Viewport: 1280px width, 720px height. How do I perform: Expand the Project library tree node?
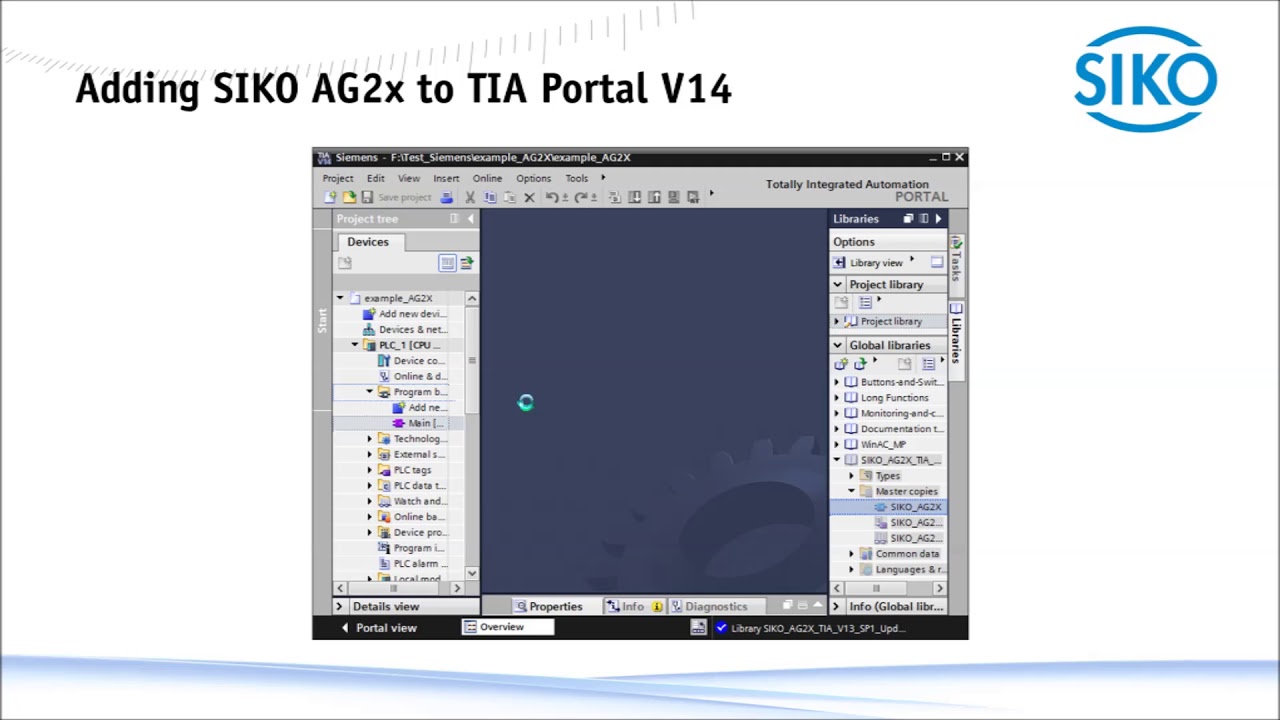[x=837, y=322]
